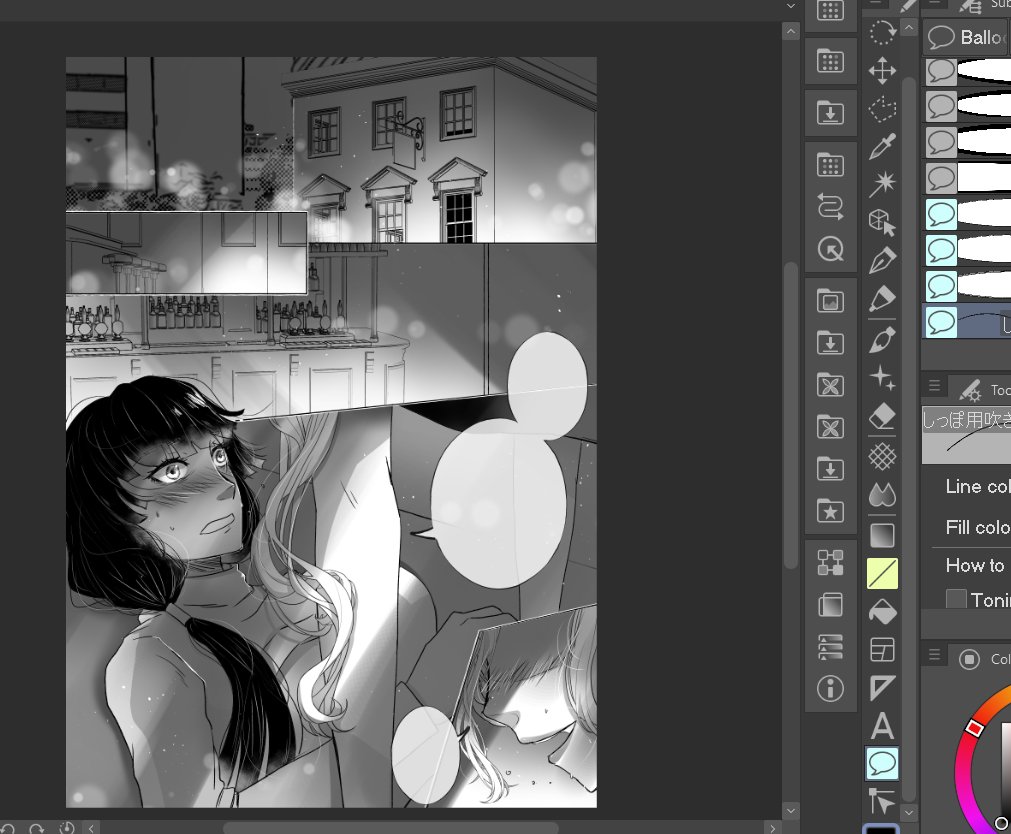Open the Information circle icon panel
The image size is (1011, 834).
pyautogui.click(x=830, y=688)
